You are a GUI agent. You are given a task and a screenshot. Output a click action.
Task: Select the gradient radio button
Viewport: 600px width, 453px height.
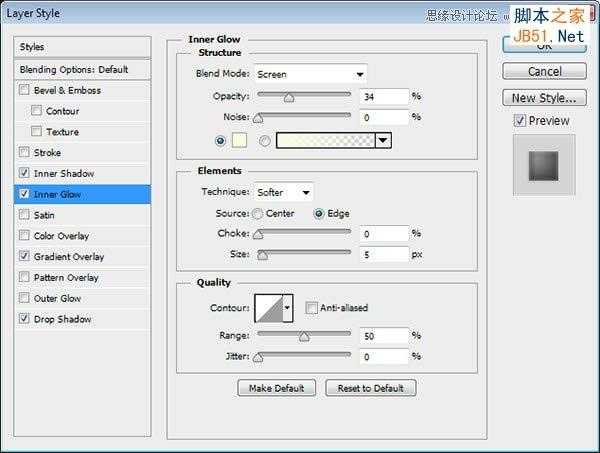(264, 141)
